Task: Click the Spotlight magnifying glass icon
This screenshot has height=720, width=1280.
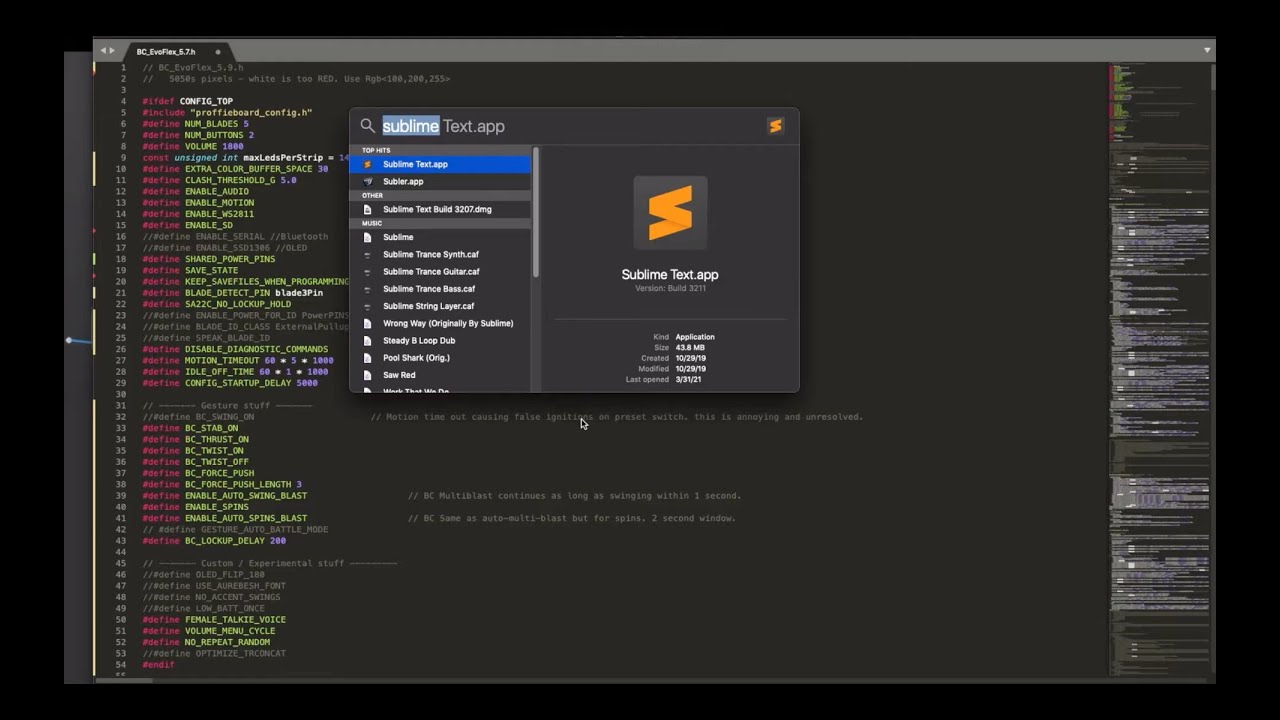Action: [x=367, y=126]
